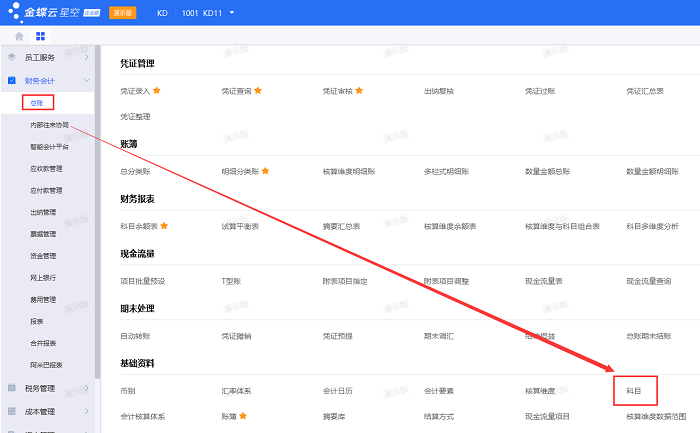Open 应收款管理 in the sidebar
The width and height of the screenshot is (700, 433).
(46, 168)
